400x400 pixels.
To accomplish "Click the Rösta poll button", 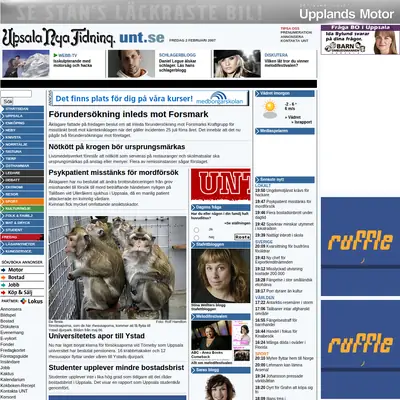I will tap(242, 237).
